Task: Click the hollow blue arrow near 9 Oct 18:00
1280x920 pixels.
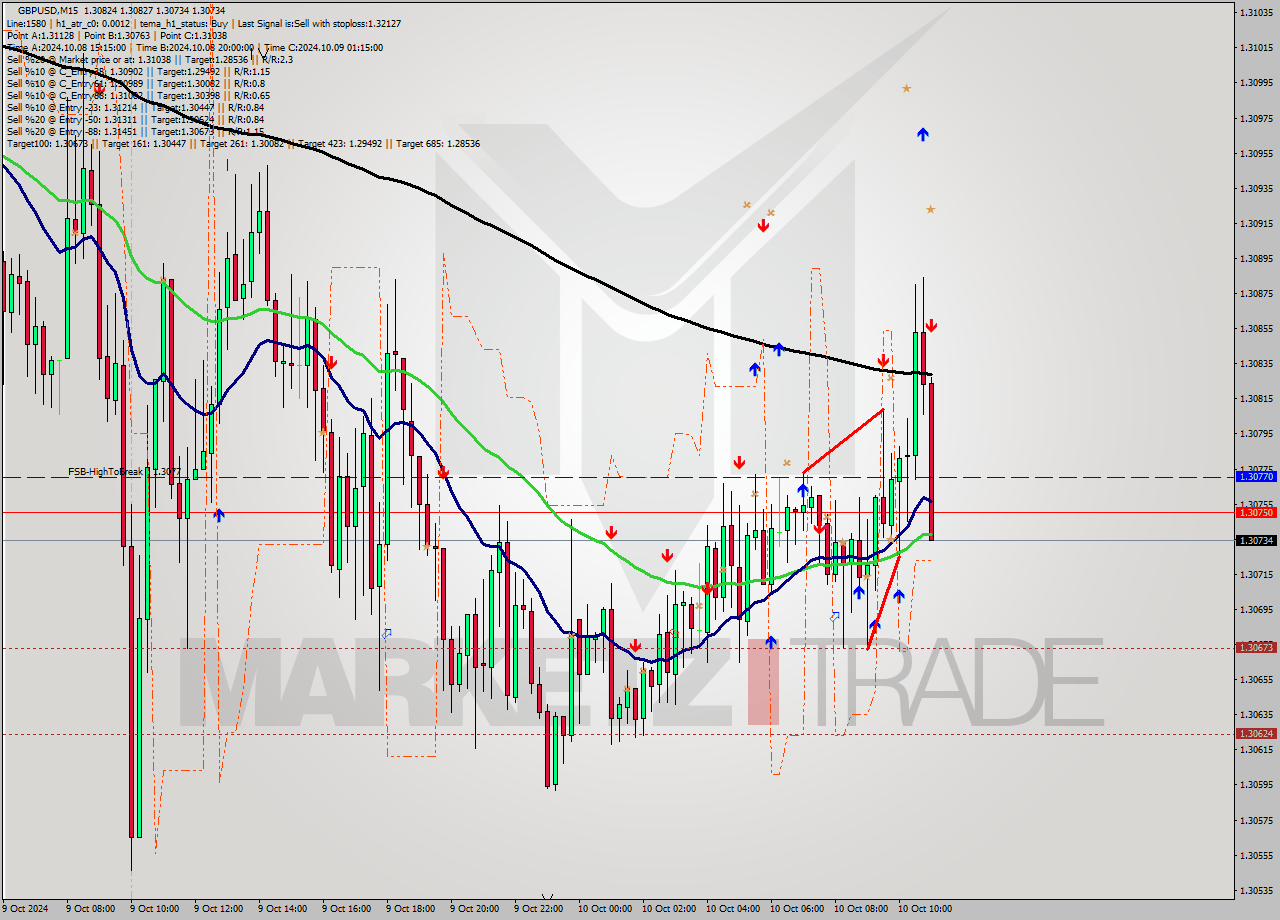Action: pyautogui.click(x=387, y=633)
